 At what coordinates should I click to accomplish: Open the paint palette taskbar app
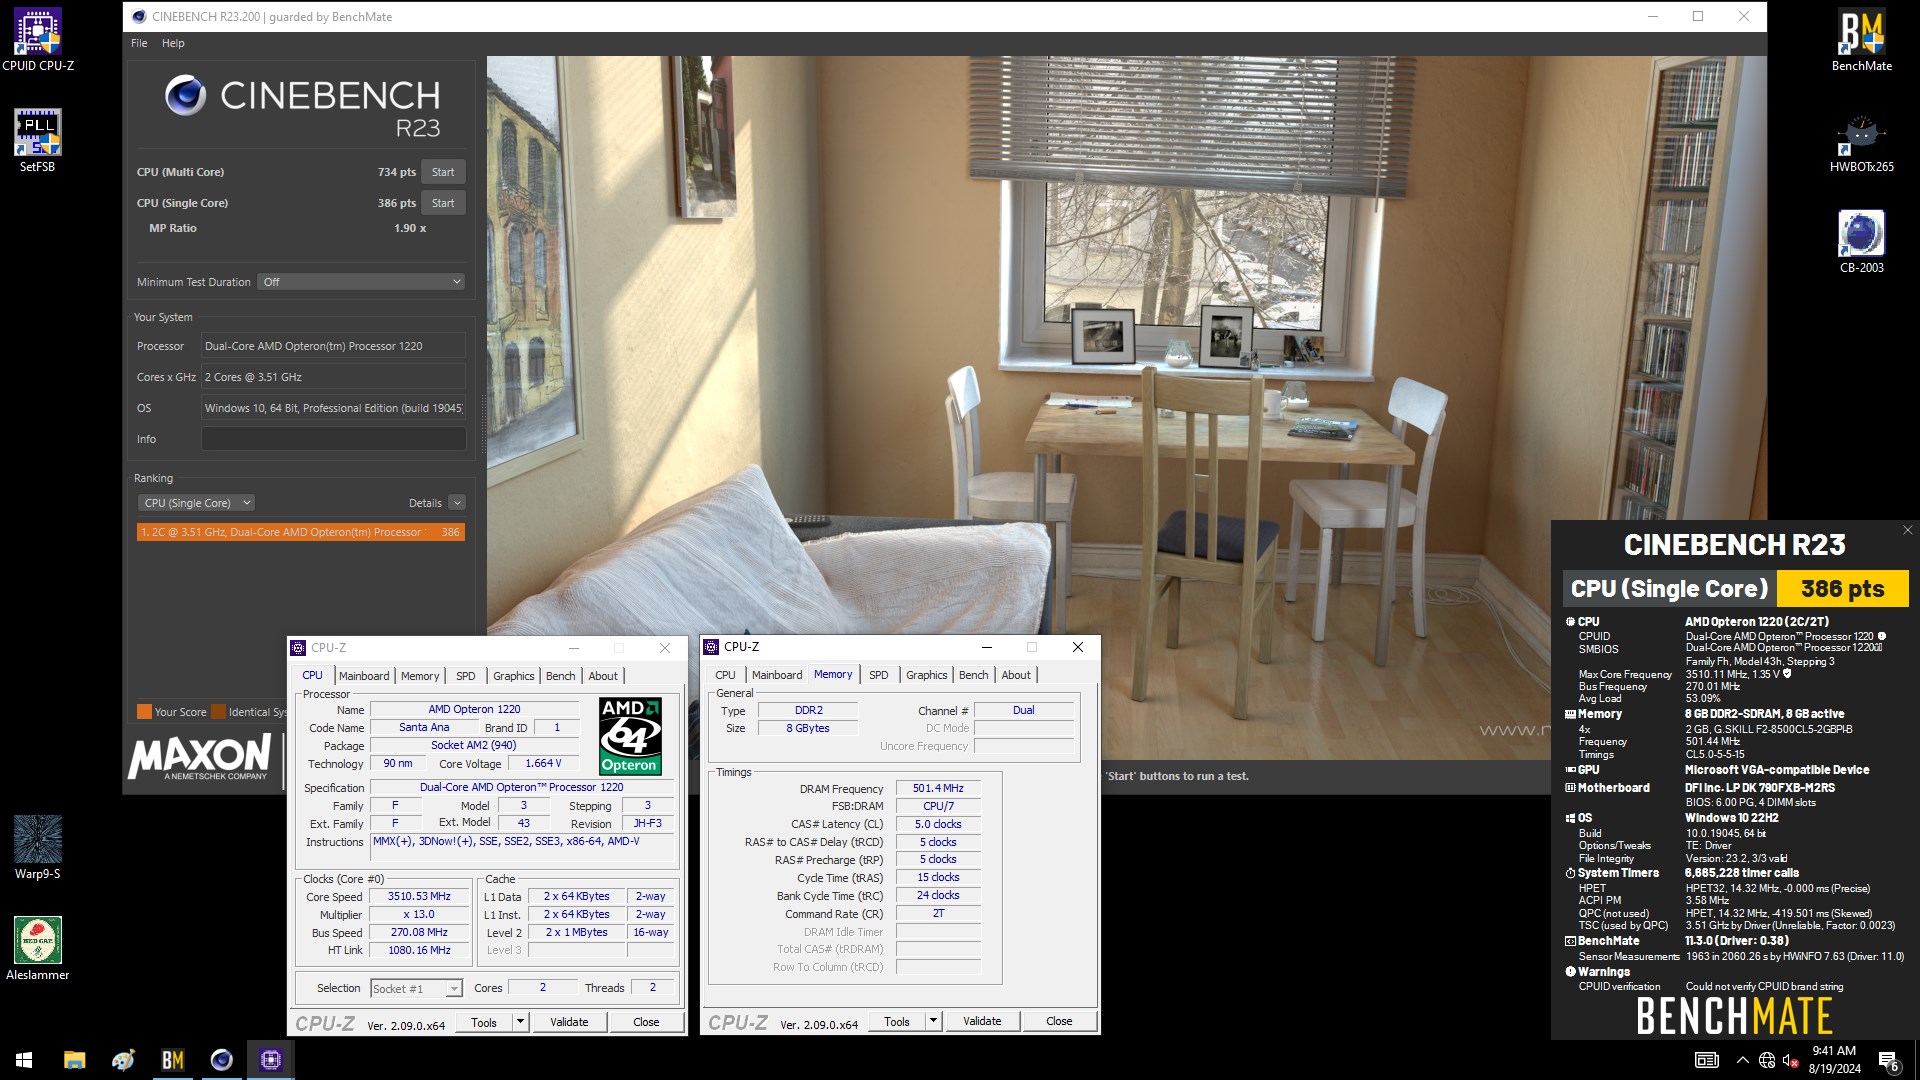click(123, 1060)
